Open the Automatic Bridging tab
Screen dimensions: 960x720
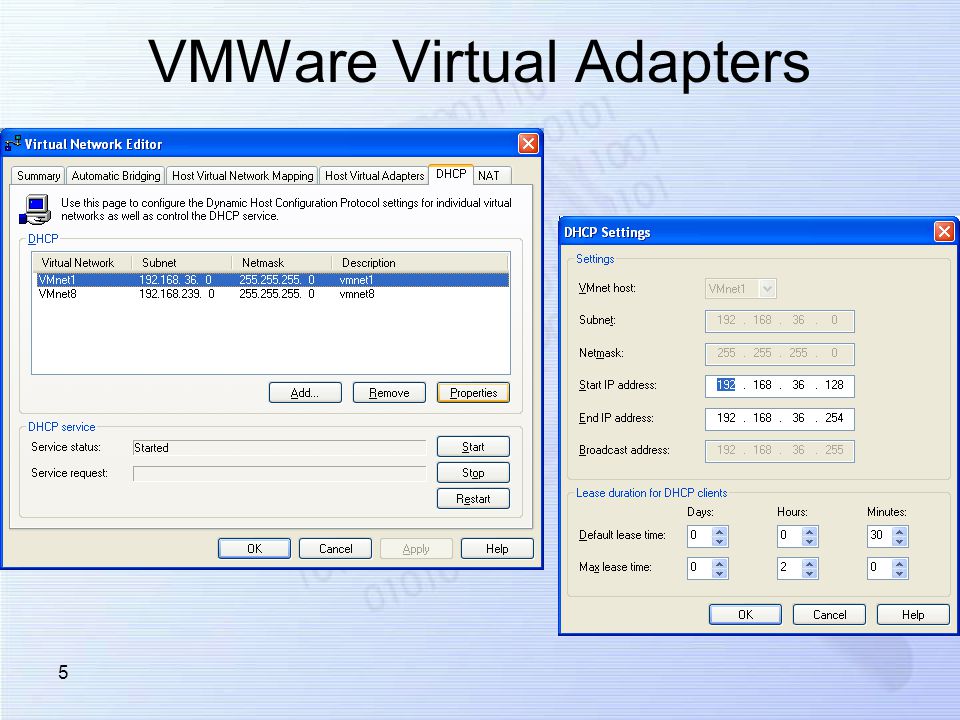[116, 176]
